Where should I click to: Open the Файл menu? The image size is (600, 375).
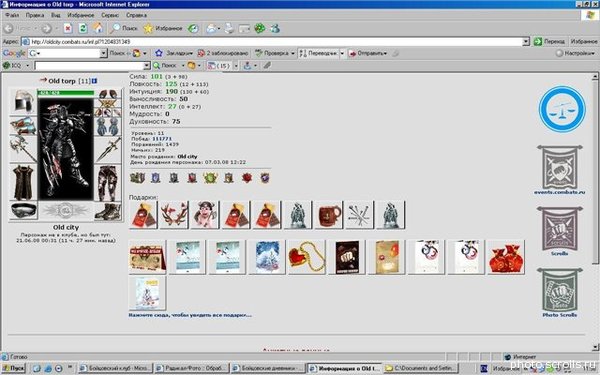[x=12, y=15]
